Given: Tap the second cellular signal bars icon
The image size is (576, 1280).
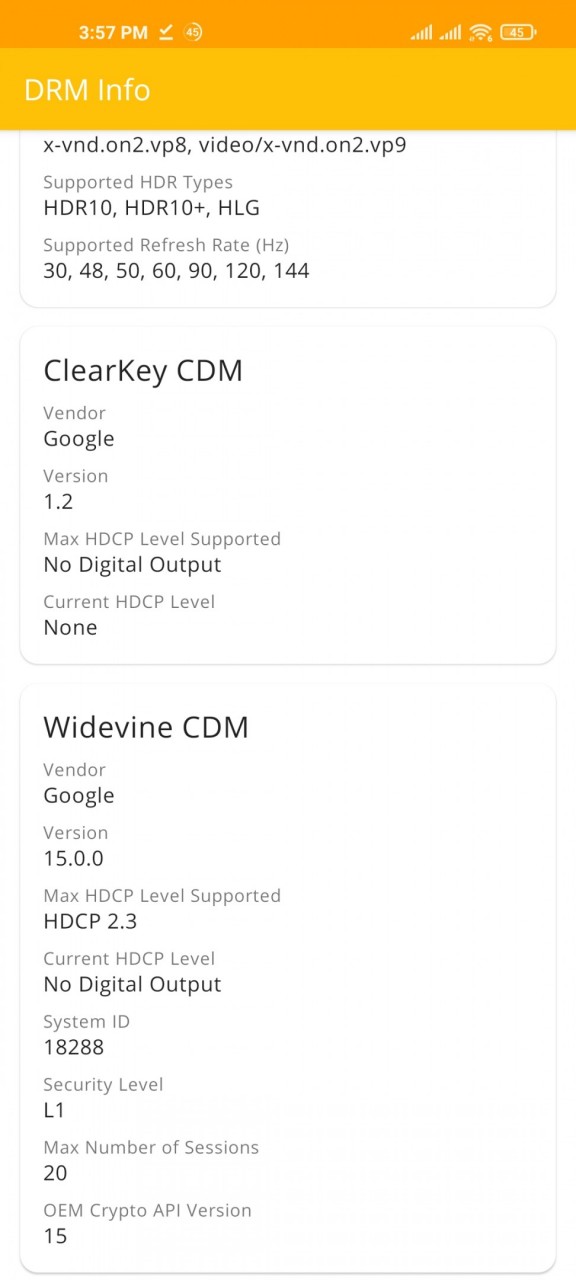Looking at the screenshot, I should click(450, 33).
